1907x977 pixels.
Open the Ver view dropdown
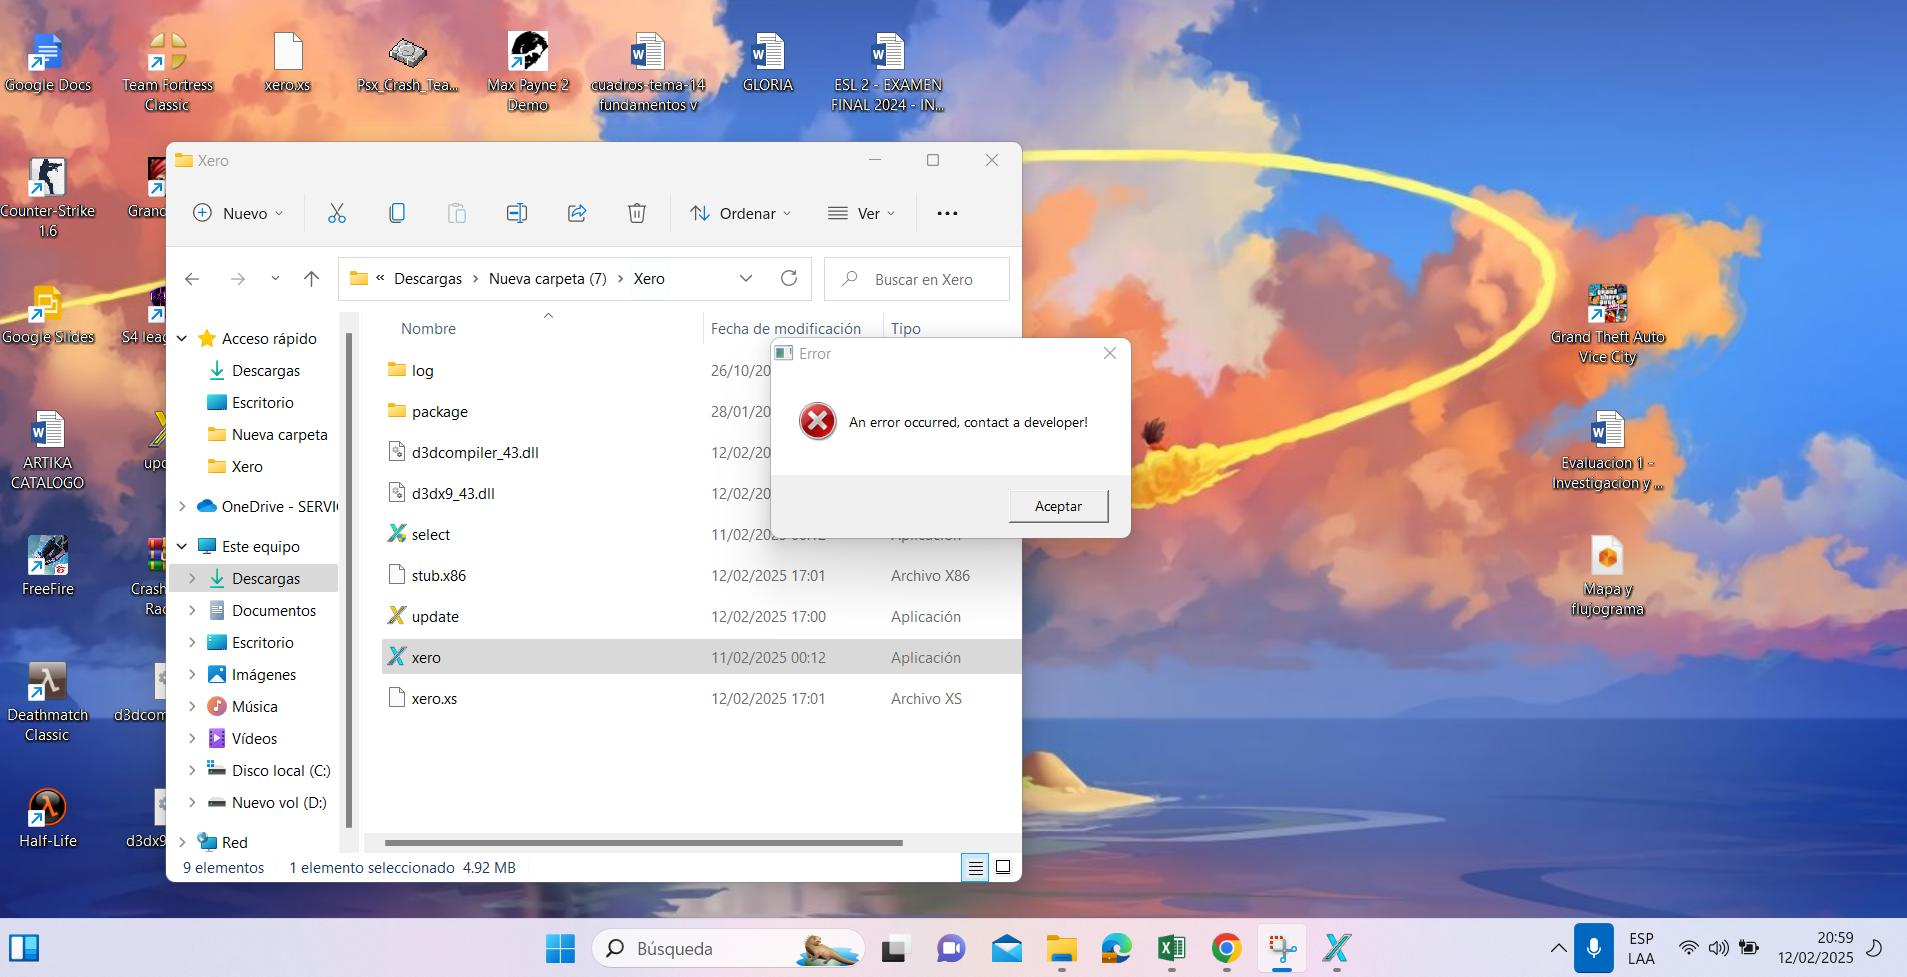[x=861, y=213]
